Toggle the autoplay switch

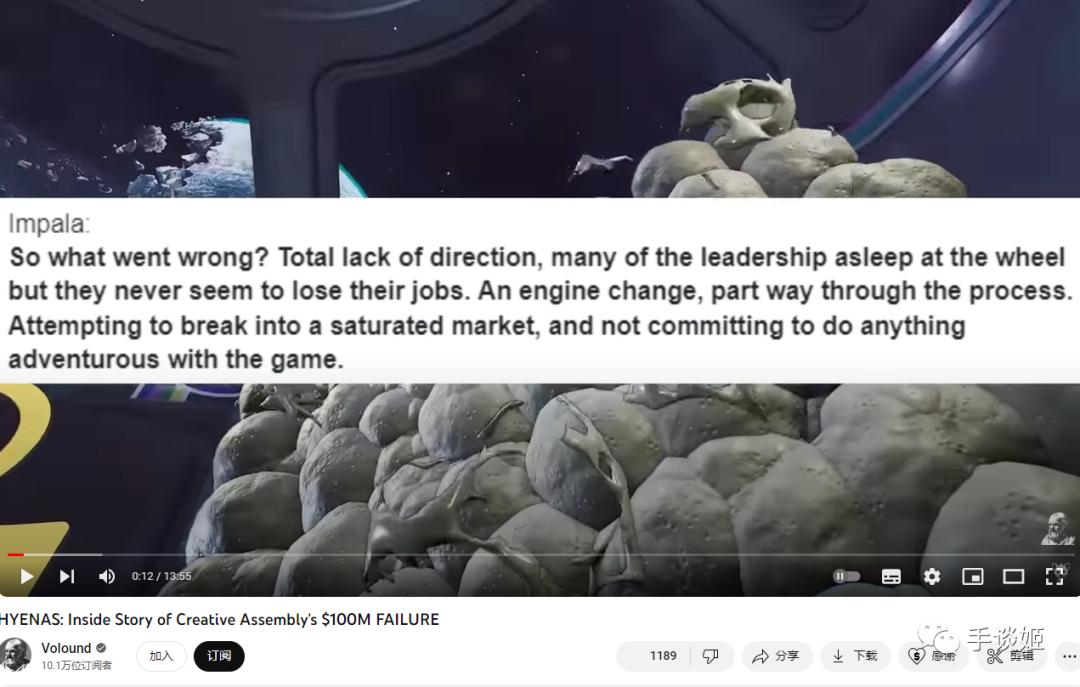(847, 576)
